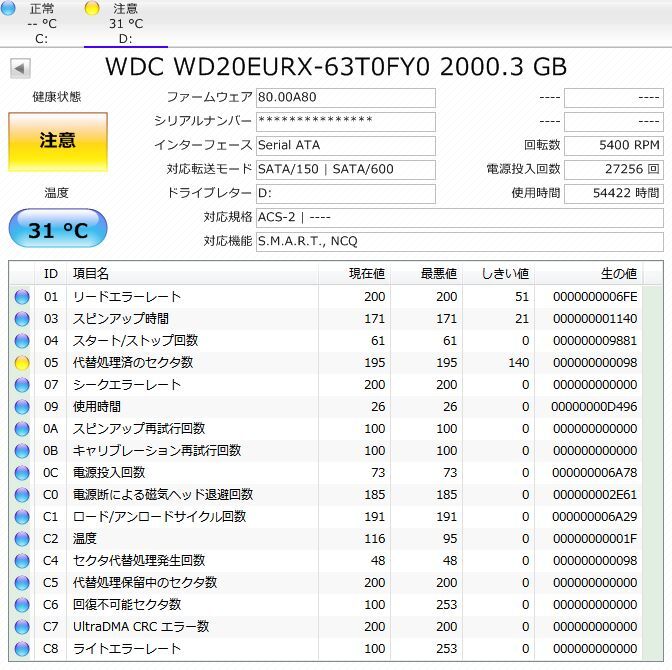Select the 代替処理保留中のセクタ数 row name
This screenshot has width=672, height=670.
tap(145, 583)
